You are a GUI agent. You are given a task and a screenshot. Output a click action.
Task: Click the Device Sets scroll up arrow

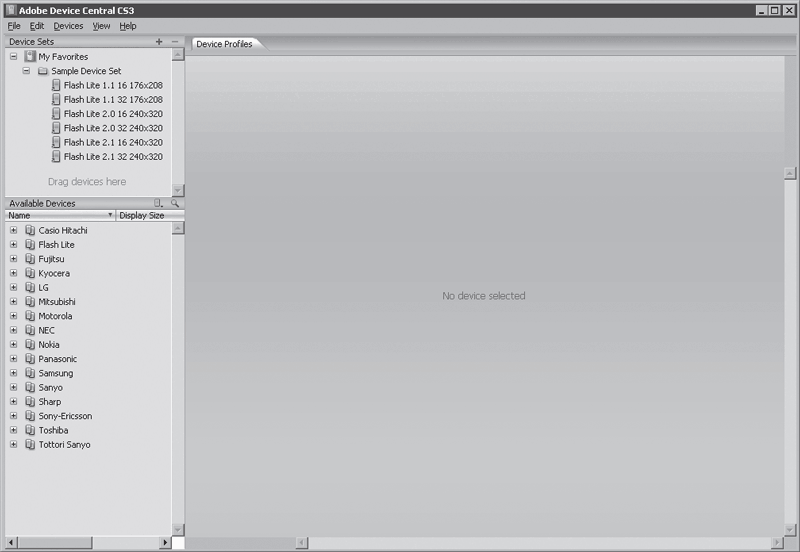tap(178, 55)
